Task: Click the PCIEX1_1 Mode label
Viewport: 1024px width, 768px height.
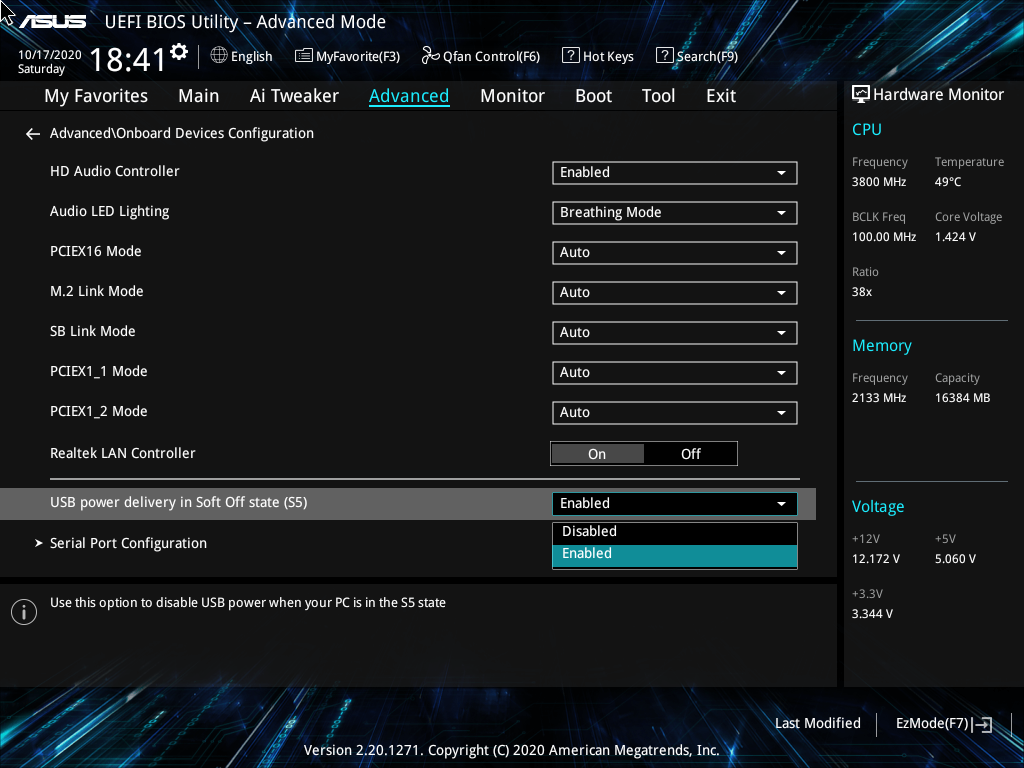Action: (x=99, y=372)
